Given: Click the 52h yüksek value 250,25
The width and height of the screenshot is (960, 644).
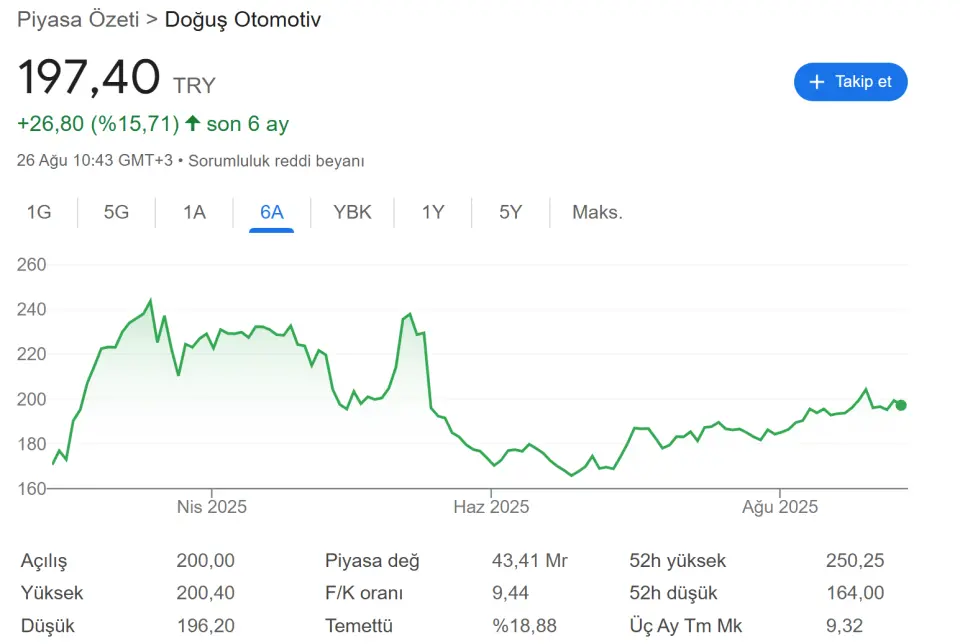Looking at the screenshot, I should 855,561.
